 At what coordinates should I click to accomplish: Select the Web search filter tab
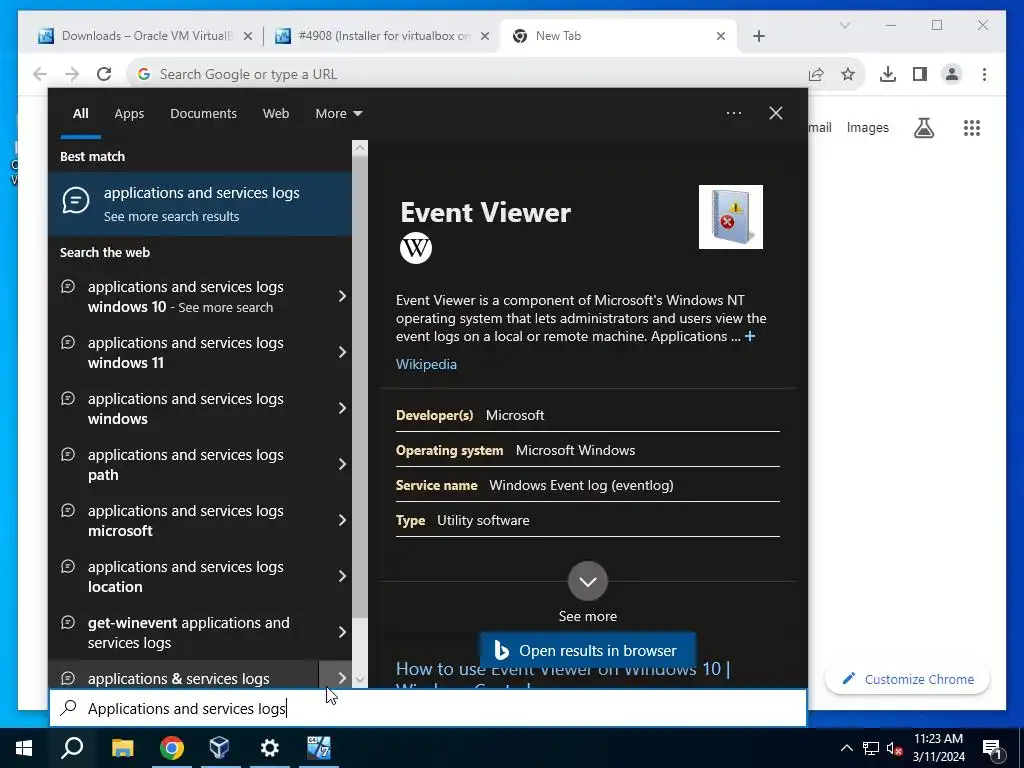point(276,114)
